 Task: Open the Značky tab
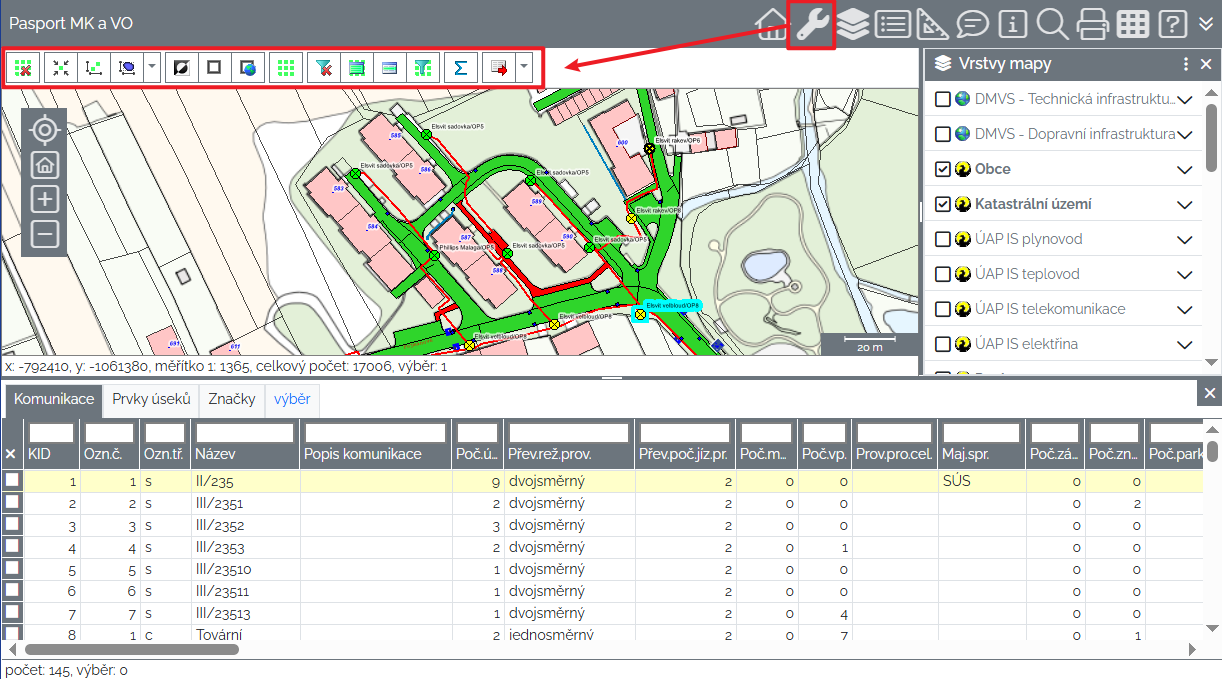point(231,400)
